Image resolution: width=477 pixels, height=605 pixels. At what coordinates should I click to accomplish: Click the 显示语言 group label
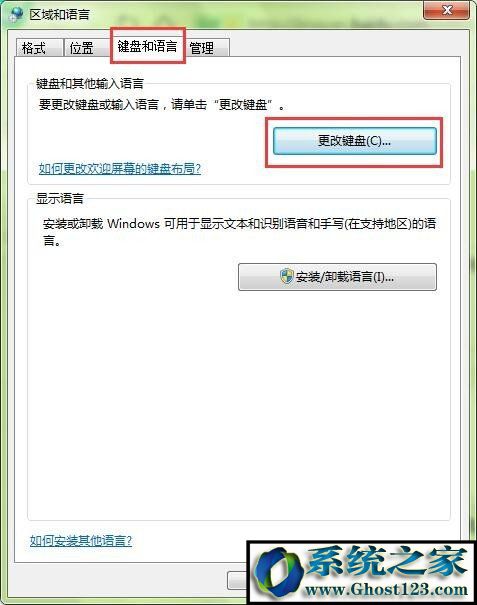pyautogui.click(x=60, y=198)
